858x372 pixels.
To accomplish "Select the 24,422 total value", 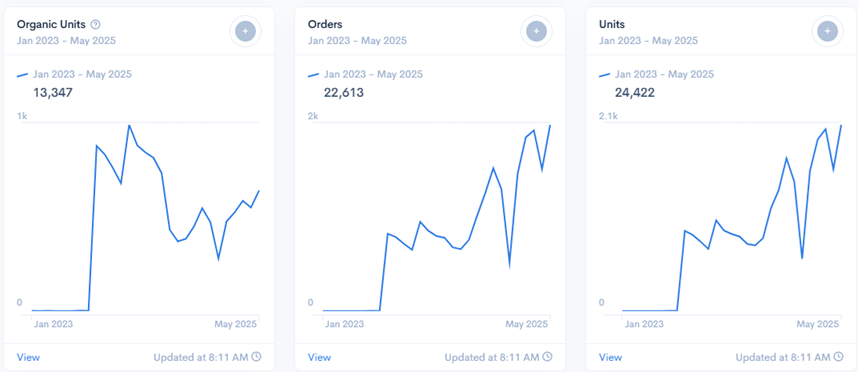I will click(x=635, y=92).
